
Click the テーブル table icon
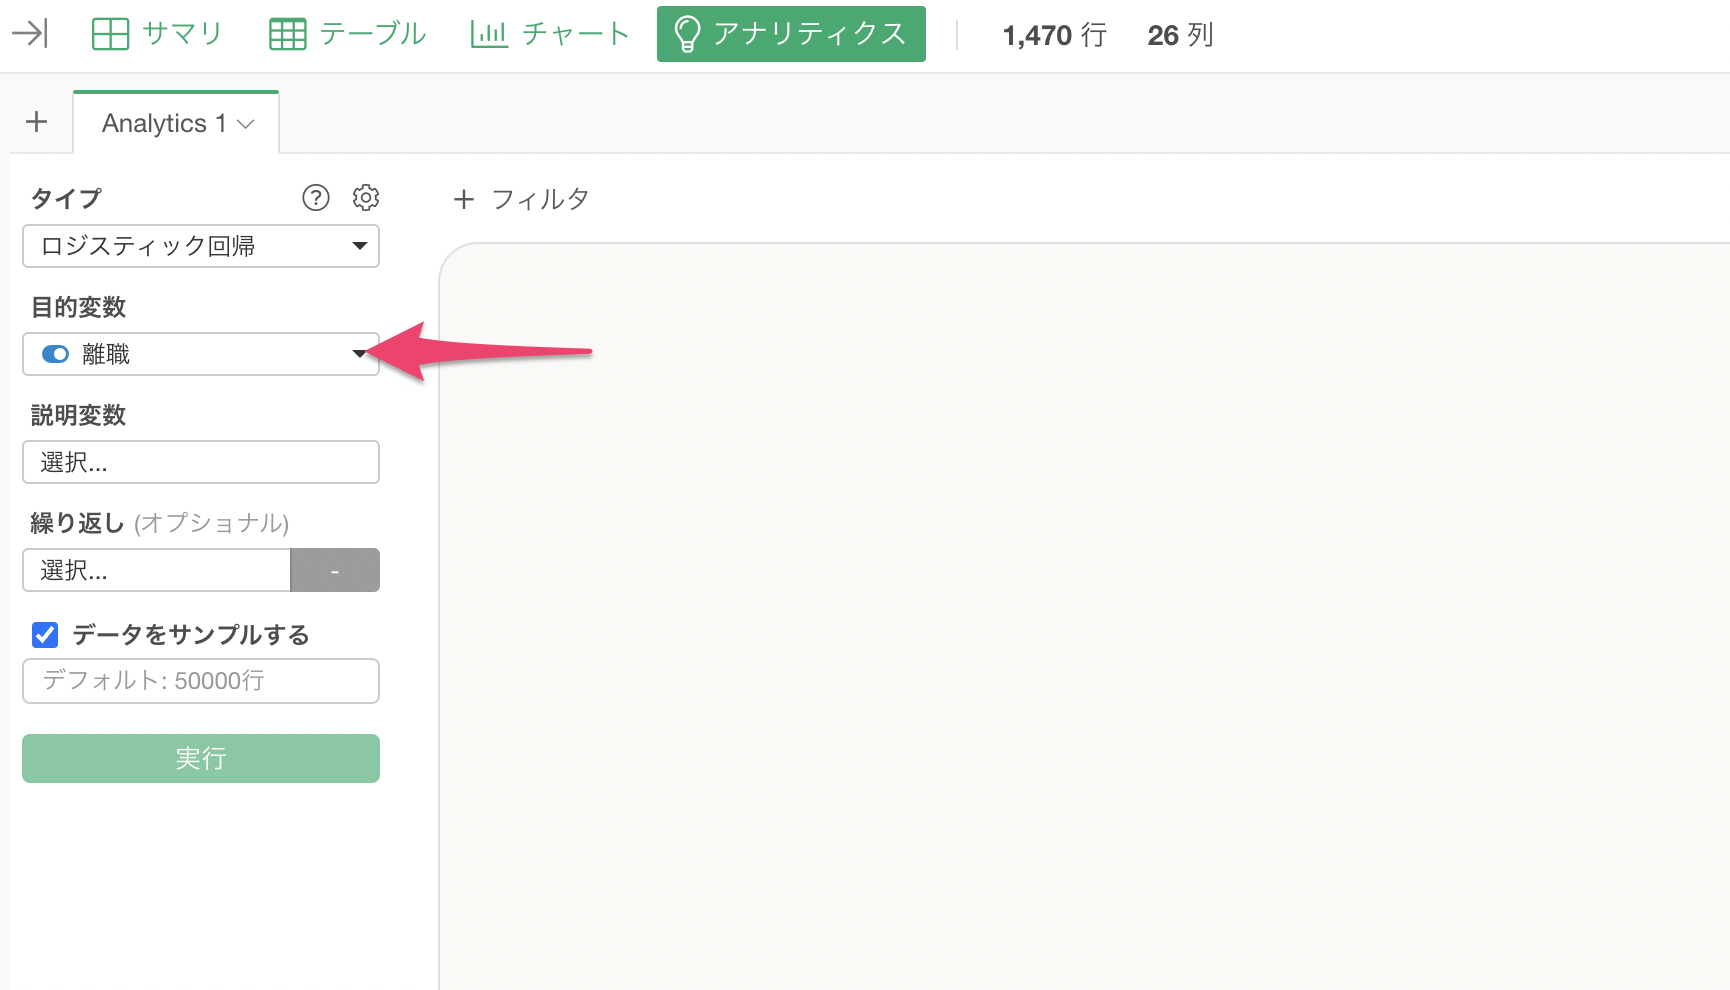[x=288, y=34]
